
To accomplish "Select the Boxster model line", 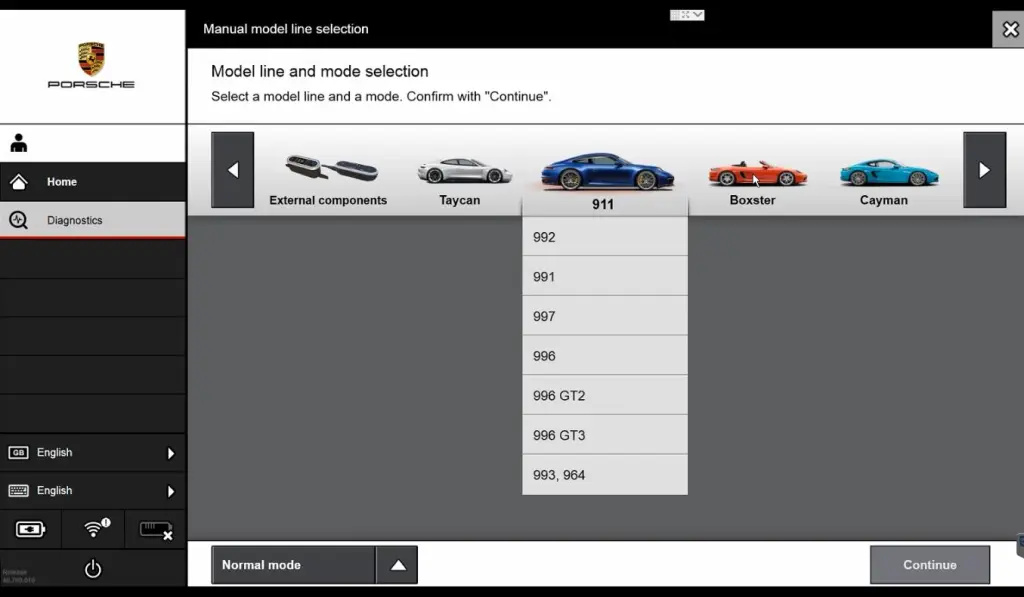I will (753, 181).
